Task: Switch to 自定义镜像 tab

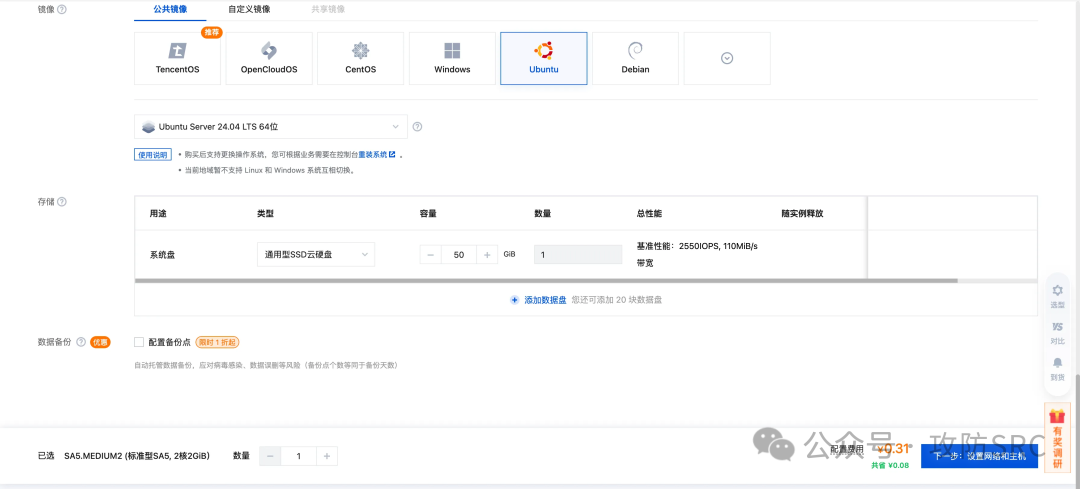Action: [249, 10]
